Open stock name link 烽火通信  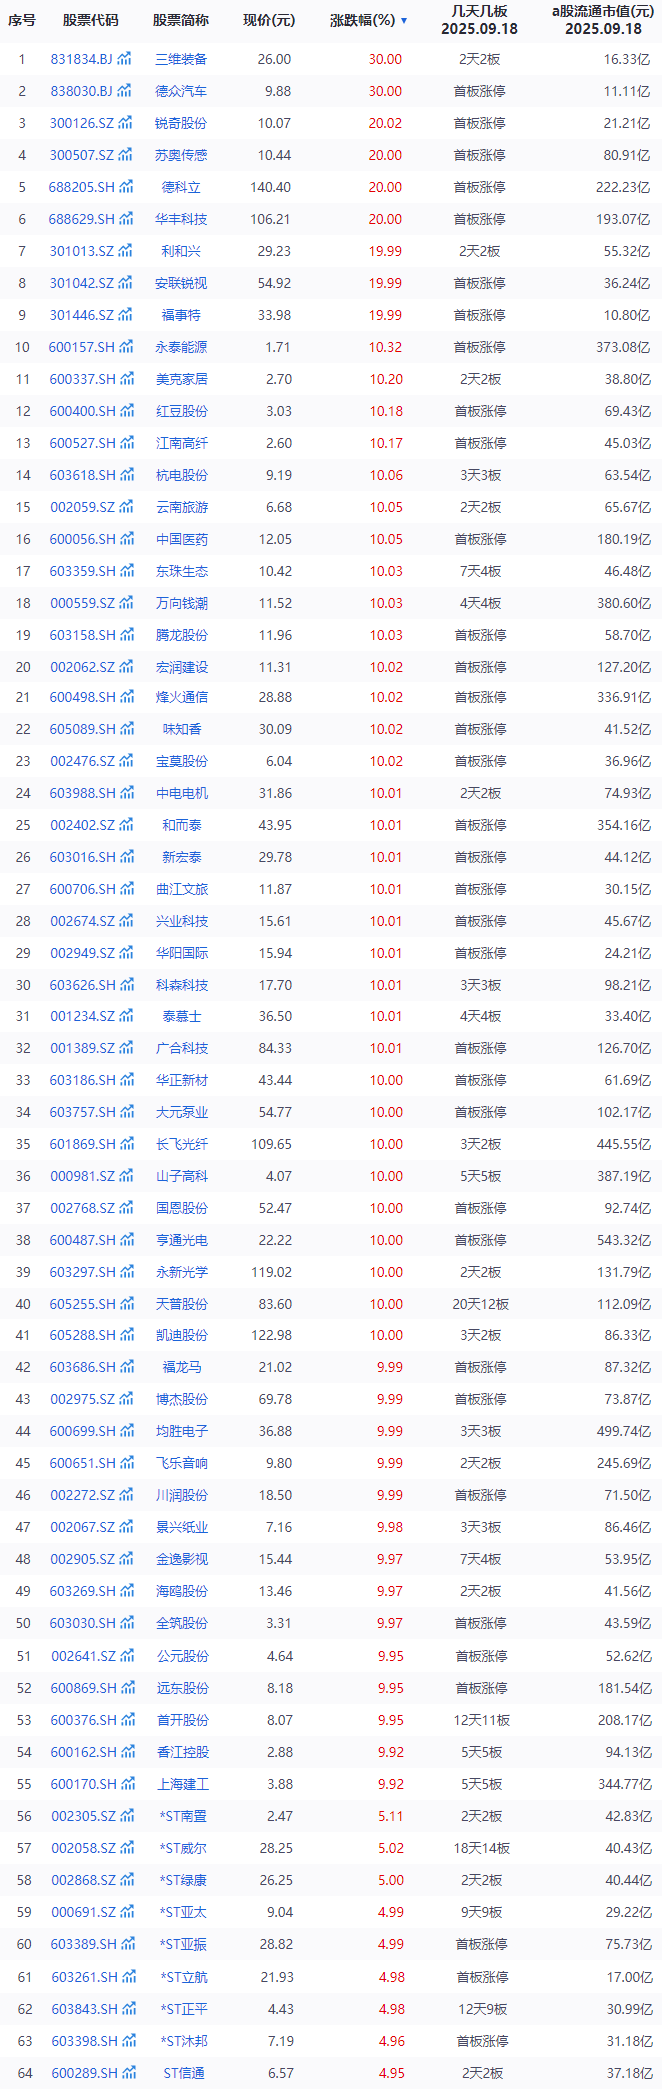(x=182, y=697)
